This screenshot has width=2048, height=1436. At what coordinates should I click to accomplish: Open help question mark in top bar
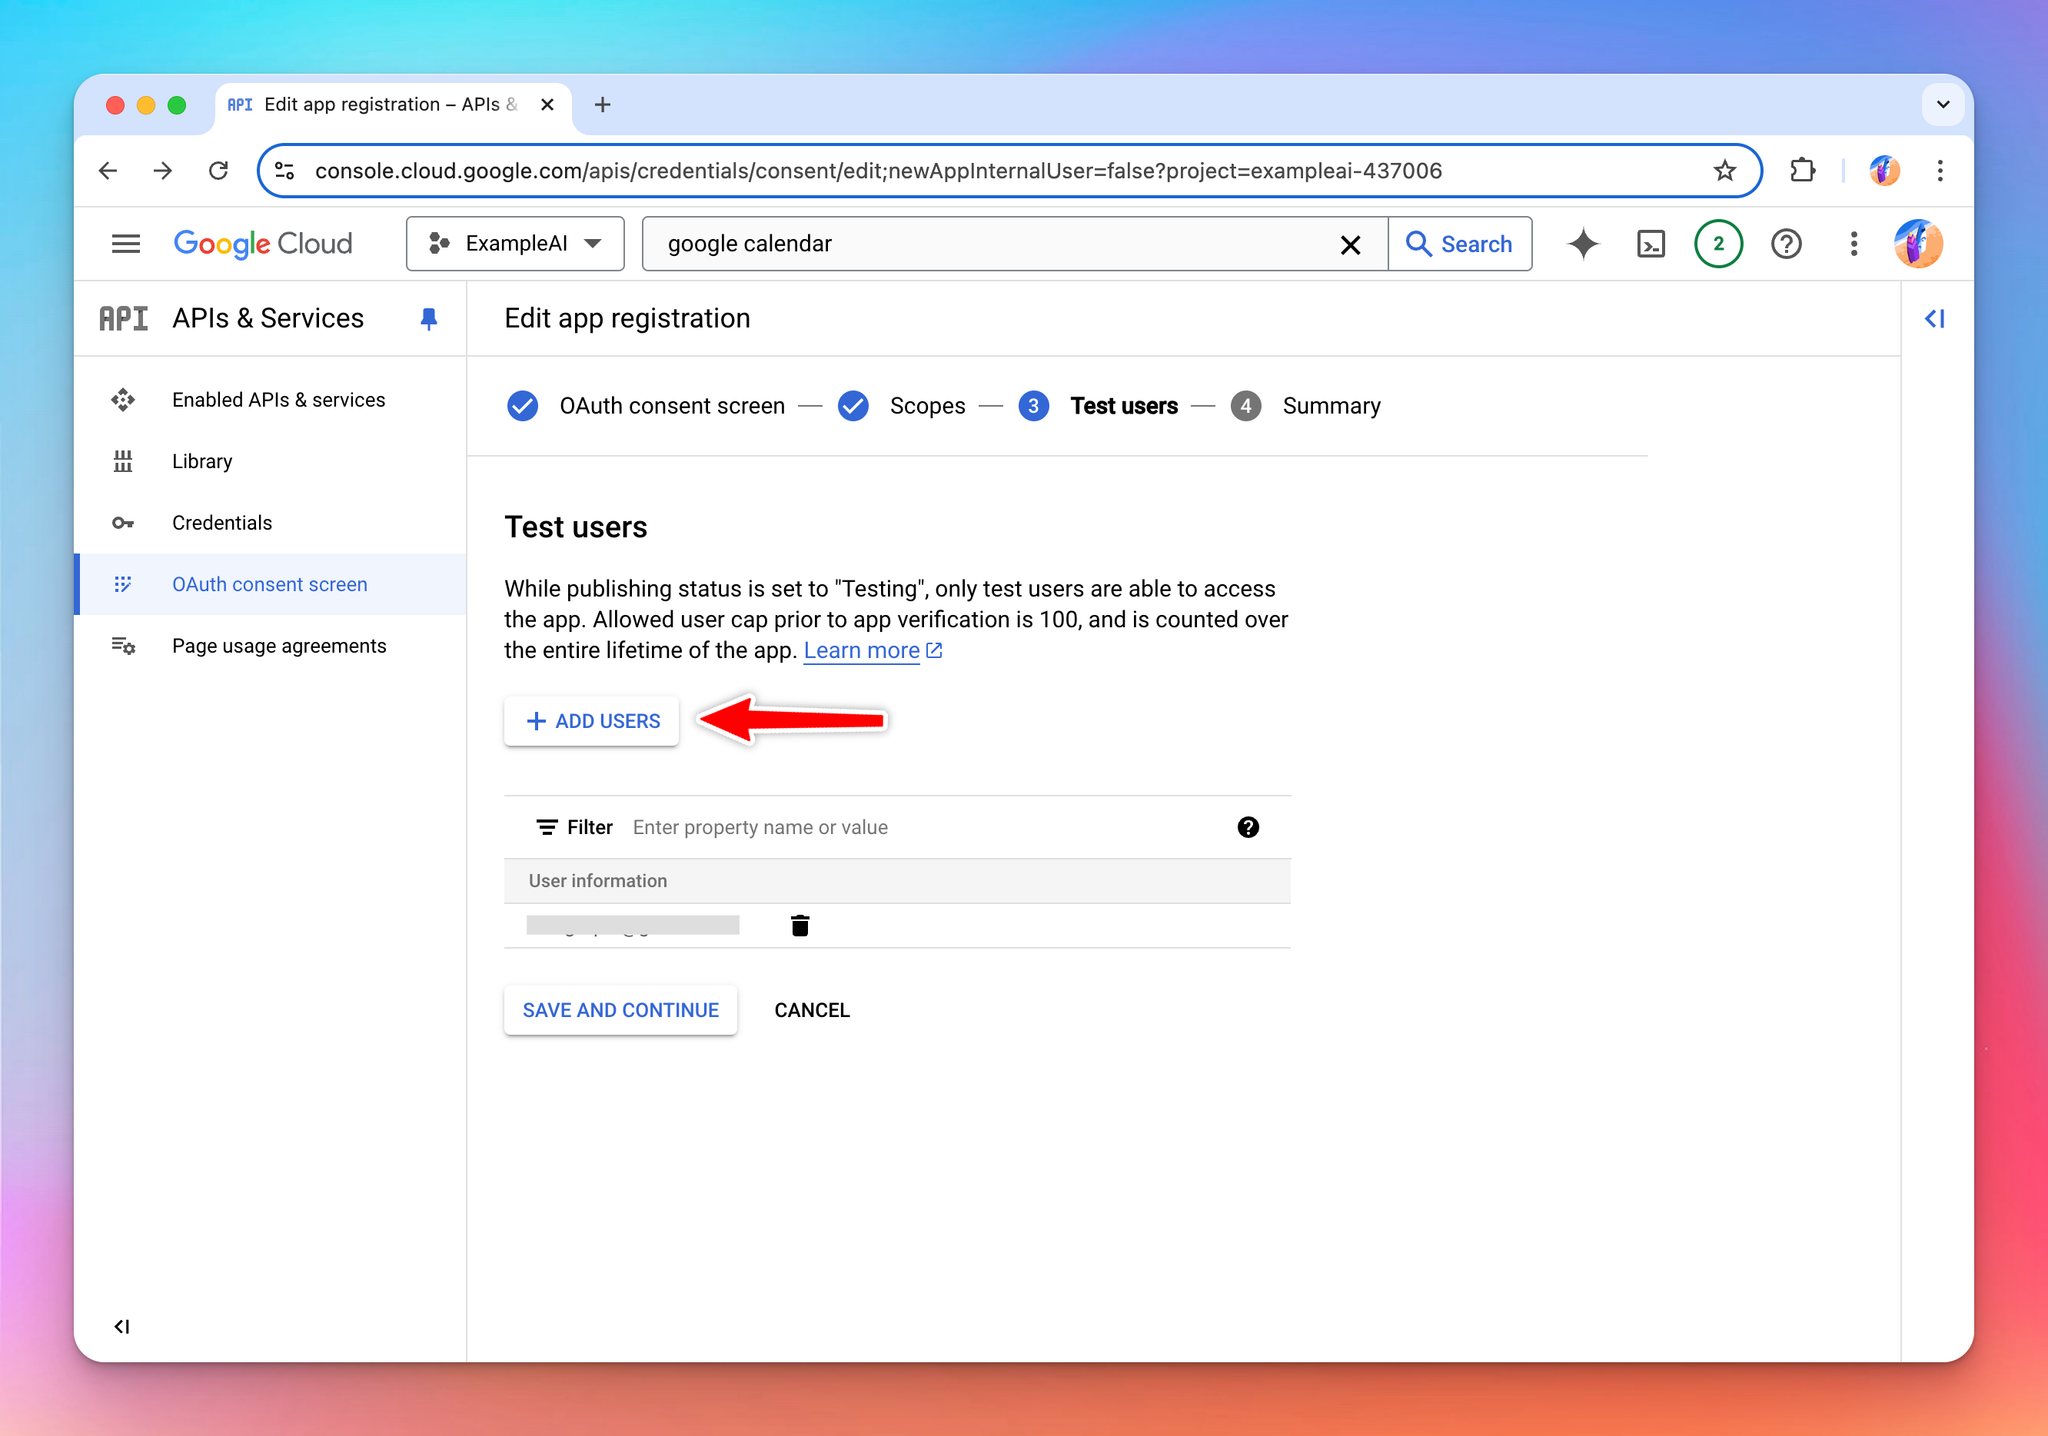(1785, 244)
